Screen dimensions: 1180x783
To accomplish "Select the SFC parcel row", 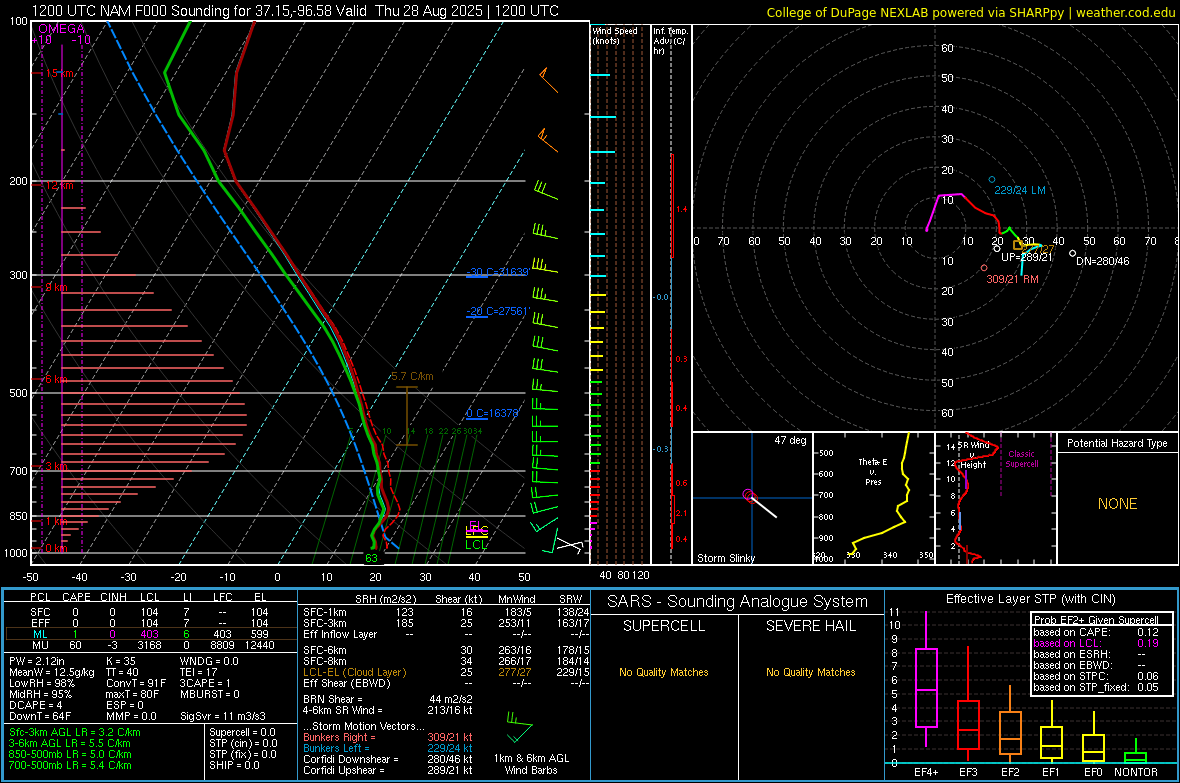I will tap(150, 612).
